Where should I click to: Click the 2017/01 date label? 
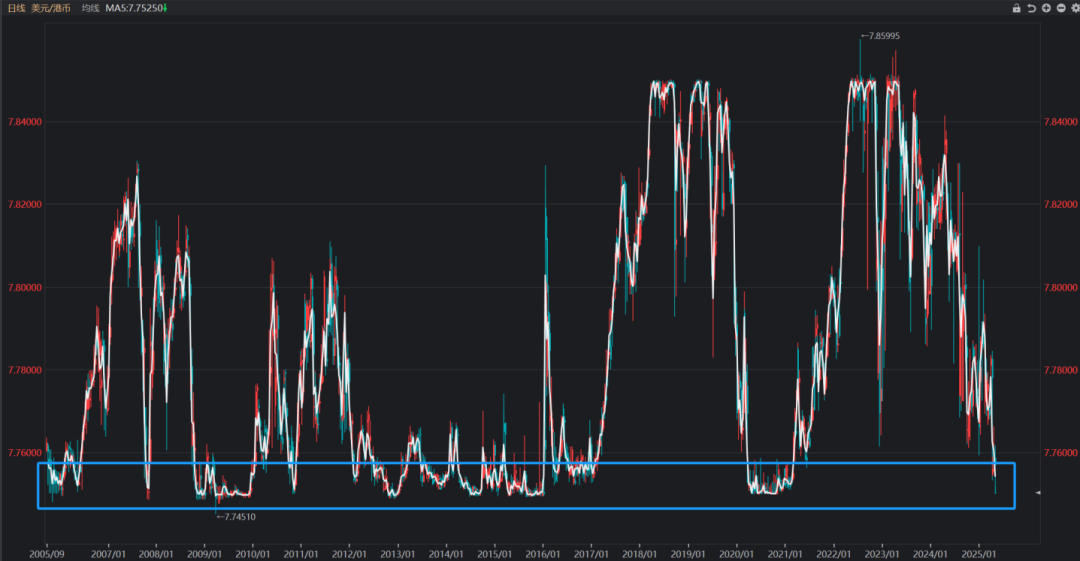pyautogui.click(x=591, y=554)
